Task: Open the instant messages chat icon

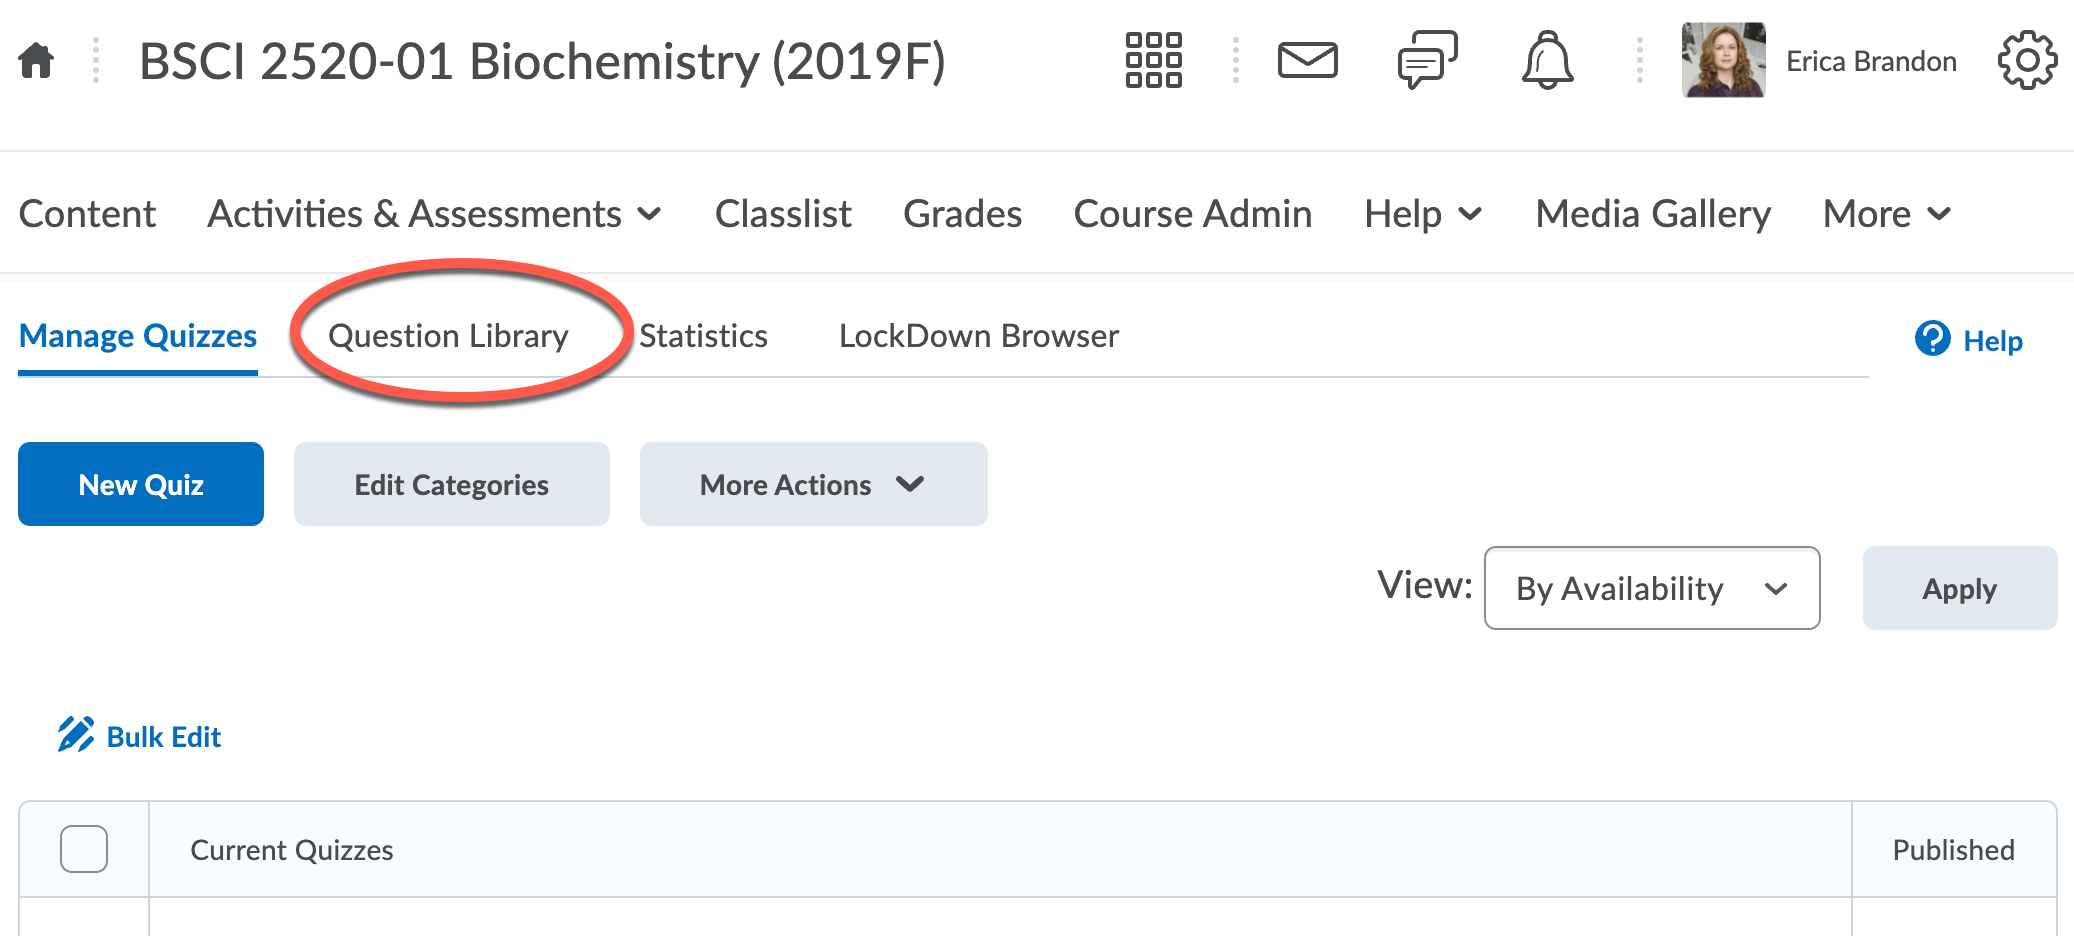Action: tap(1427, 61)
